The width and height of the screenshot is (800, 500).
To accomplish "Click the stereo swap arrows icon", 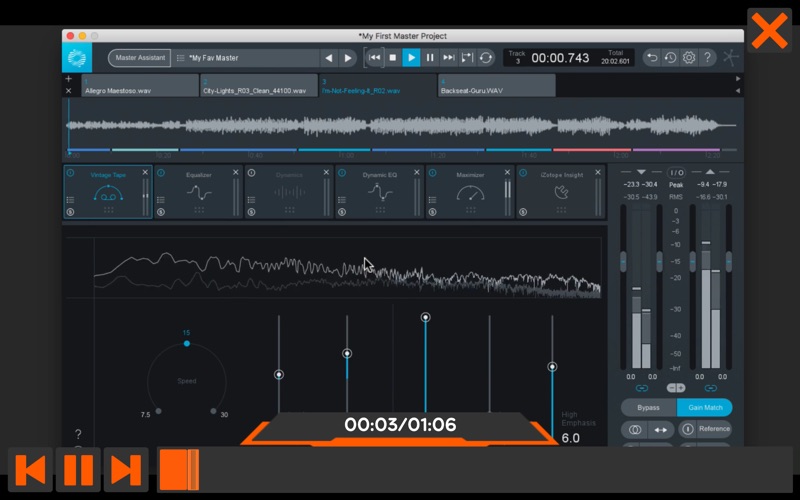I will click(x=660, y=430).
